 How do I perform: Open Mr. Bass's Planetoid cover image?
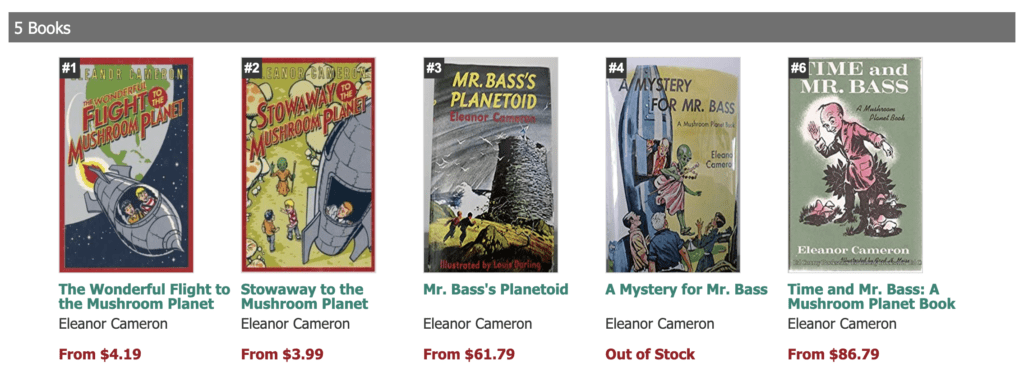click(490, 165)
